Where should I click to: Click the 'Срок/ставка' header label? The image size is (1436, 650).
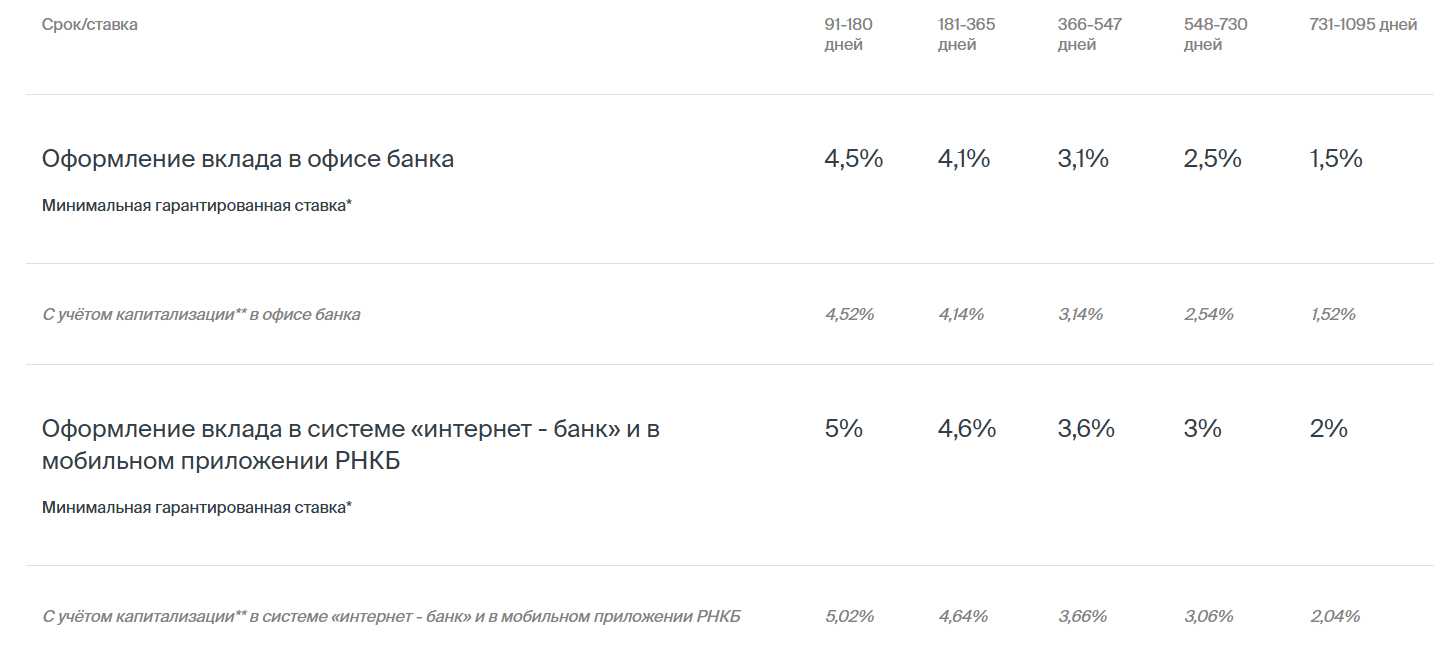(x=90, y=25)
